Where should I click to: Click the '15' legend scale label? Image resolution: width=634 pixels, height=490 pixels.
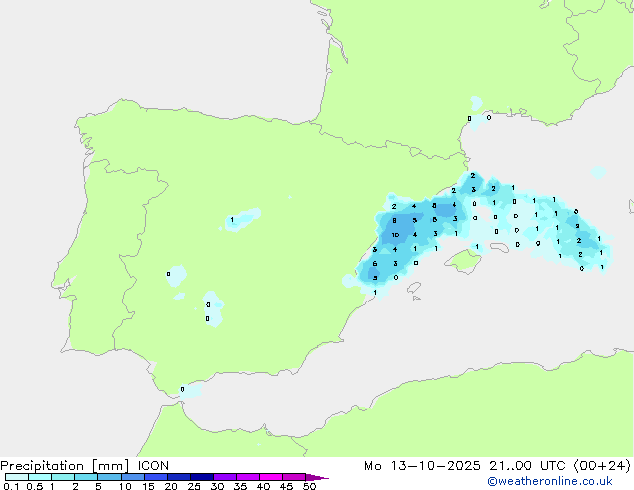(148, 486)
